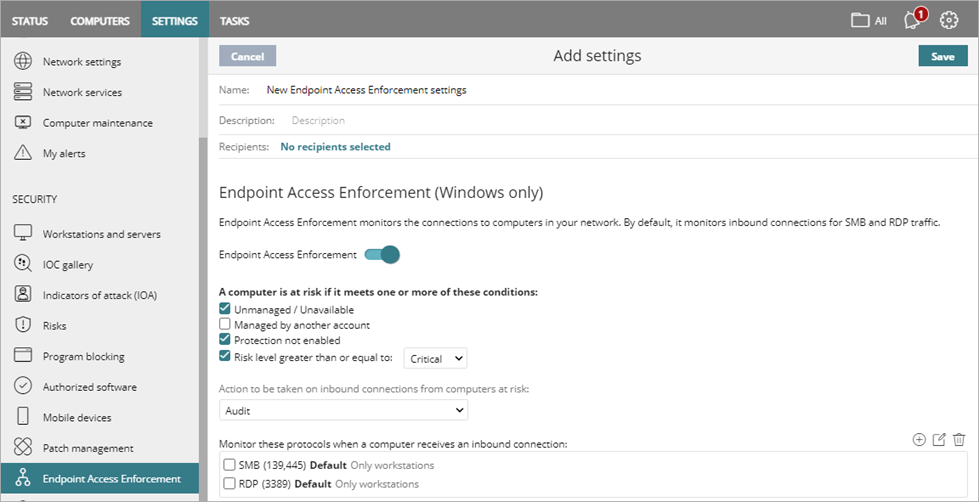
Task: Open the notifications icon with red badge
Action: click(912, 20)
